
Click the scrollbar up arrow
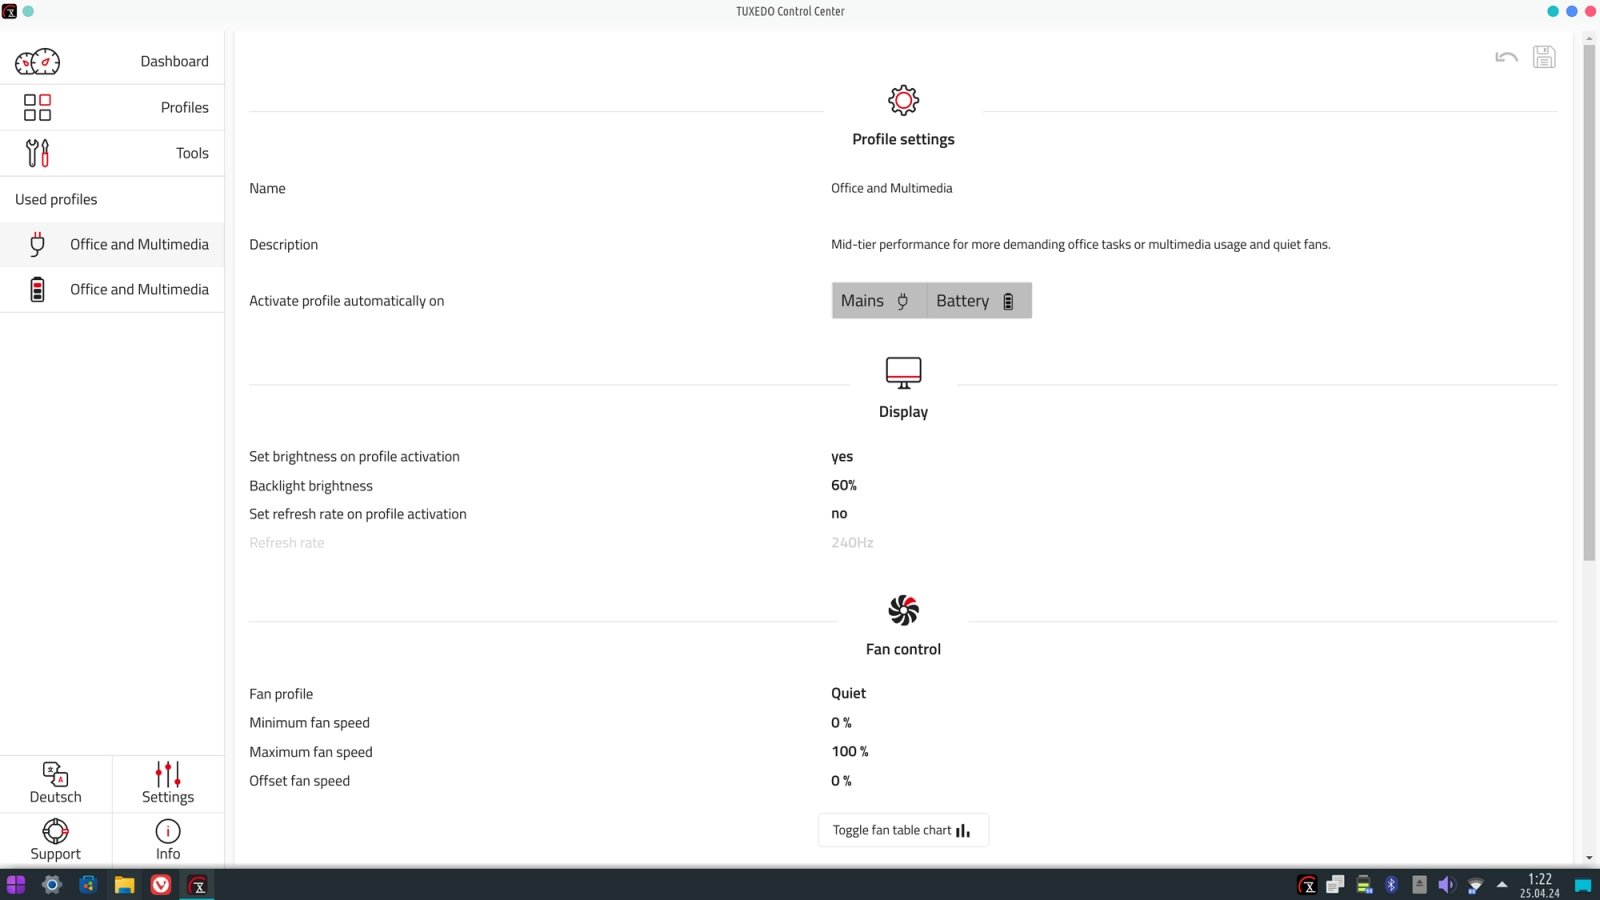(x=1589, y=38)
